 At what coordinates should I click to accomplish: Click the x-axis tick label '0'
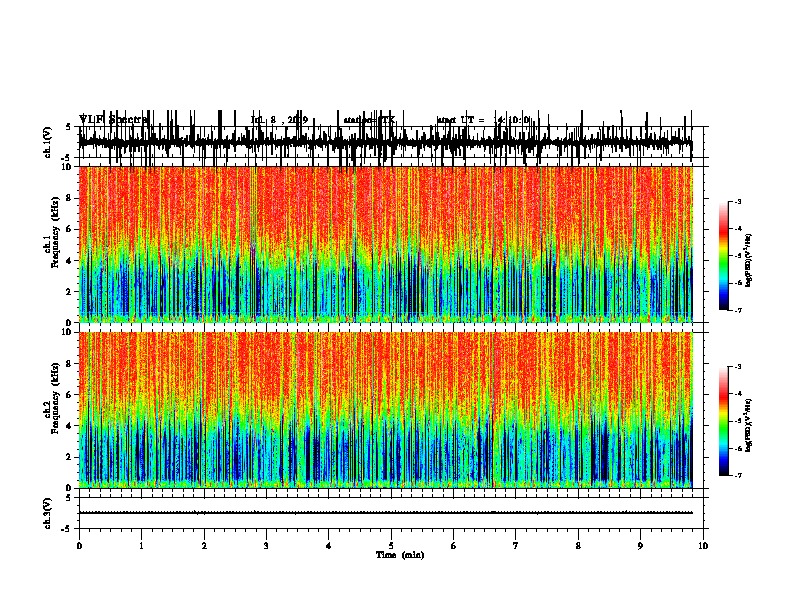coord(79,546)
